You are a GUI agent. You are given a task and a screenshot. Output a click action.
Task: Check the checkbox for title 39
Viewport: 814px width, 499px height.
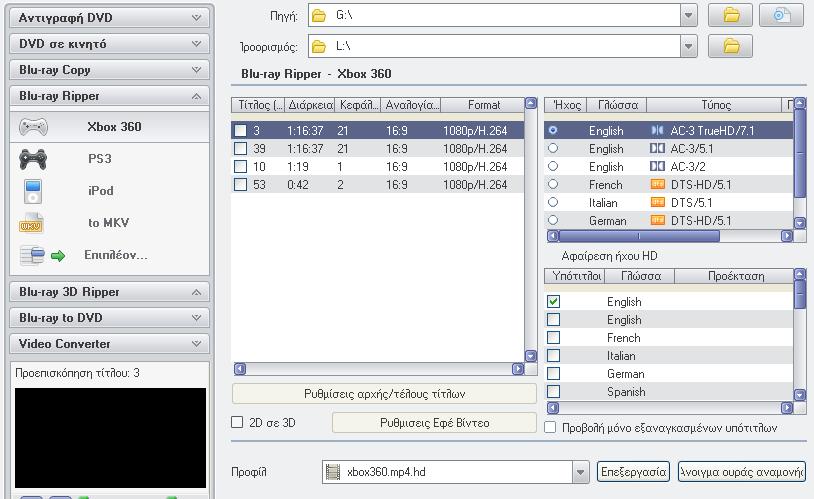click(240, 149)
